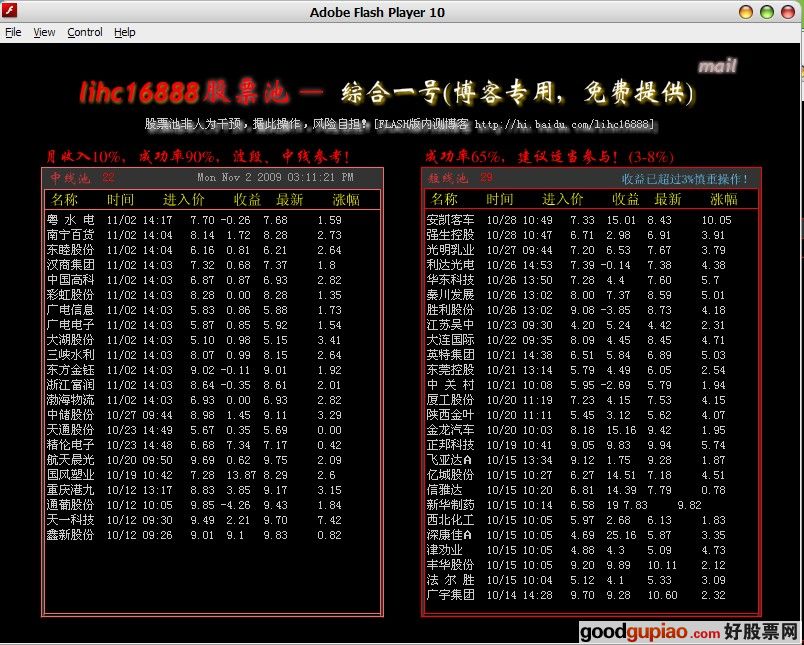
Task: Select the 华东科技 stock row
Action: point(576,280)
